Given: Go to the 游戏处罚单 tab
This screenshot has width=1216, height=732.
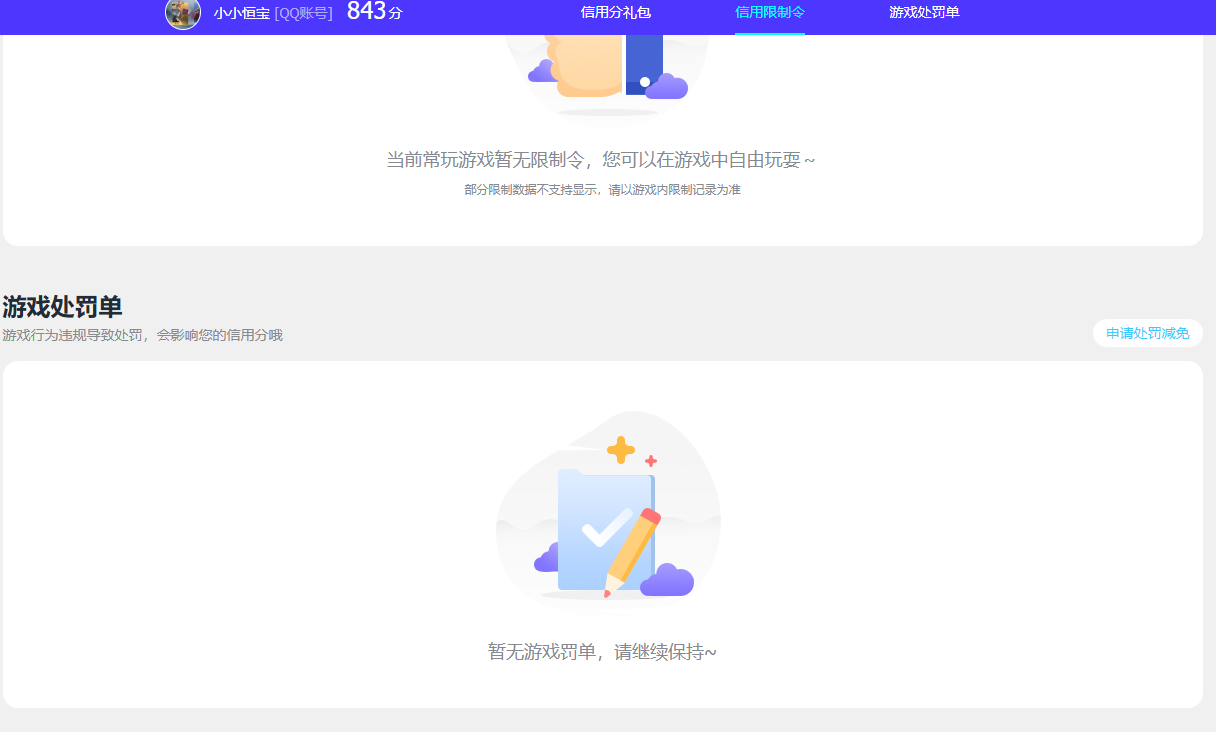Looking at the screenshot, I should point(924,12).
